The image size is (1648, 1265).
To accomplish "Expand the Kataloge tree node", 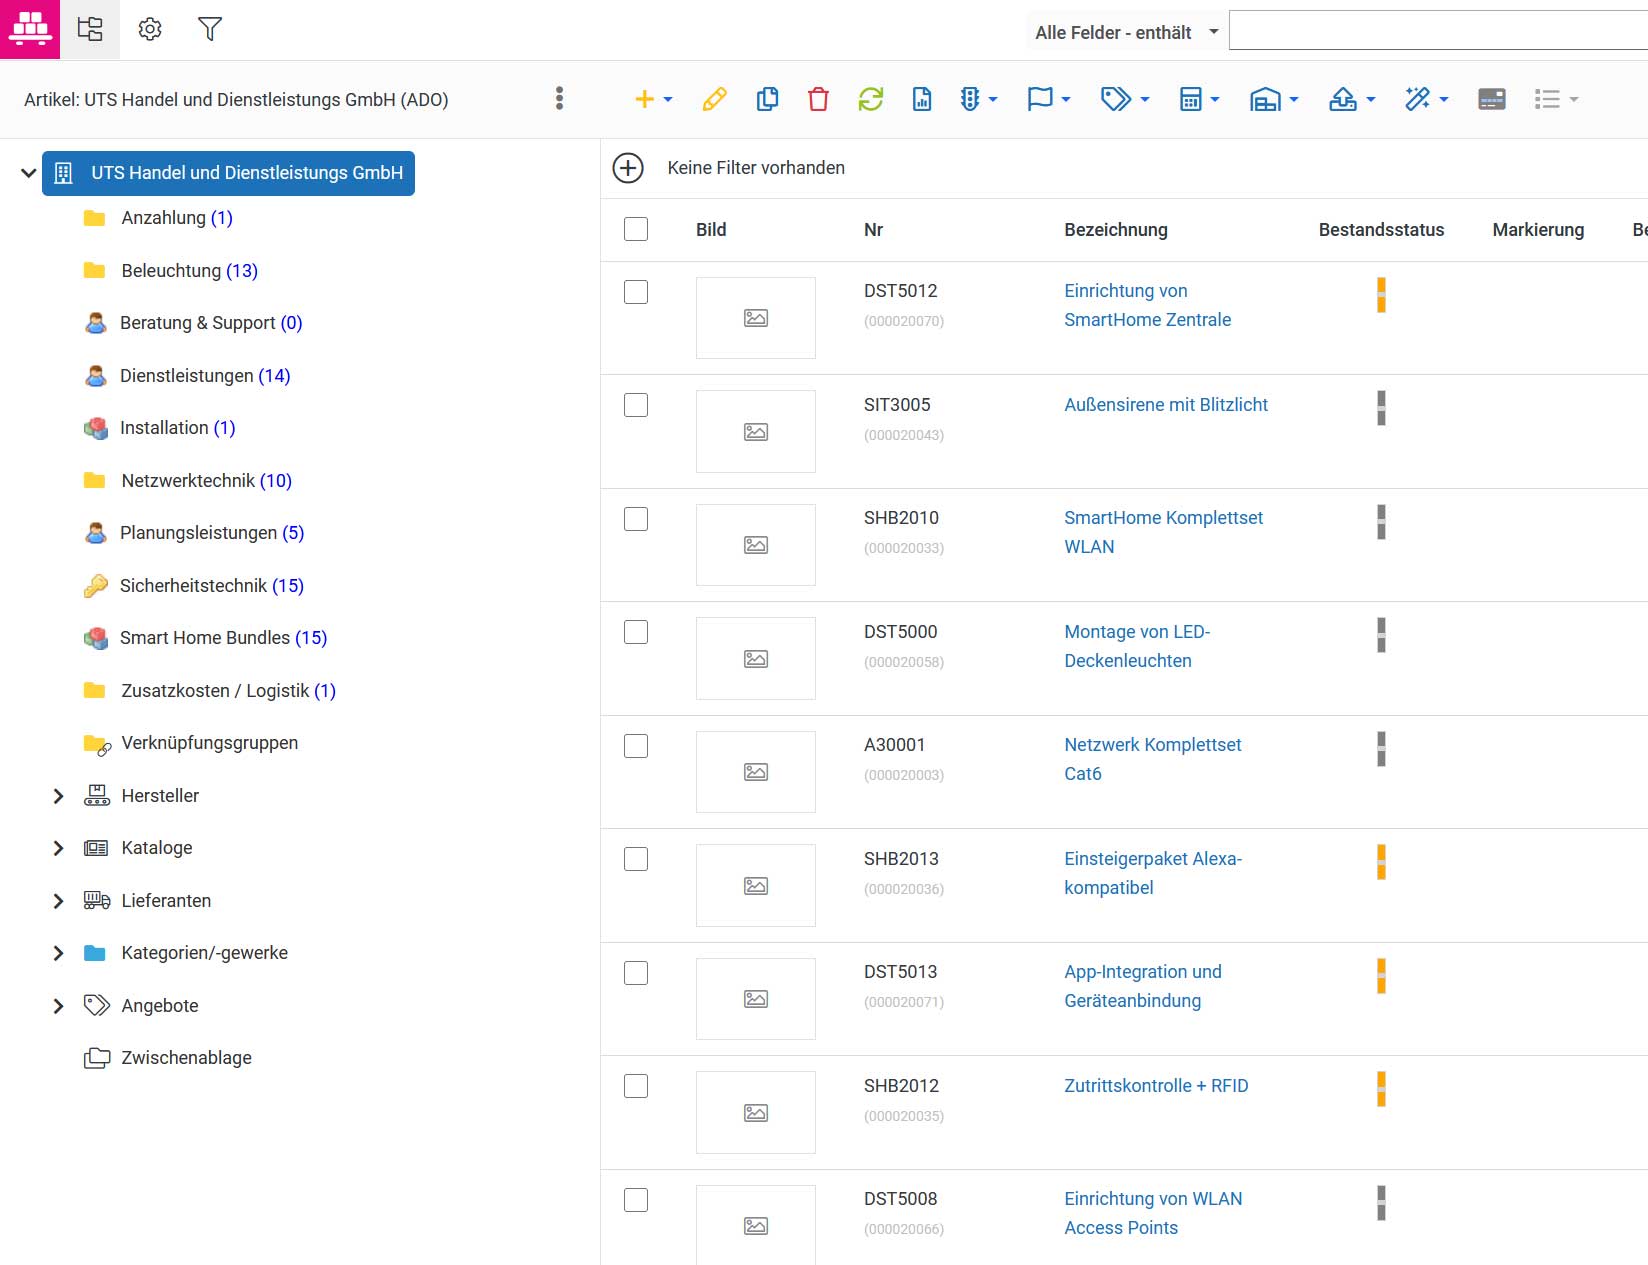I will (58, 848).
